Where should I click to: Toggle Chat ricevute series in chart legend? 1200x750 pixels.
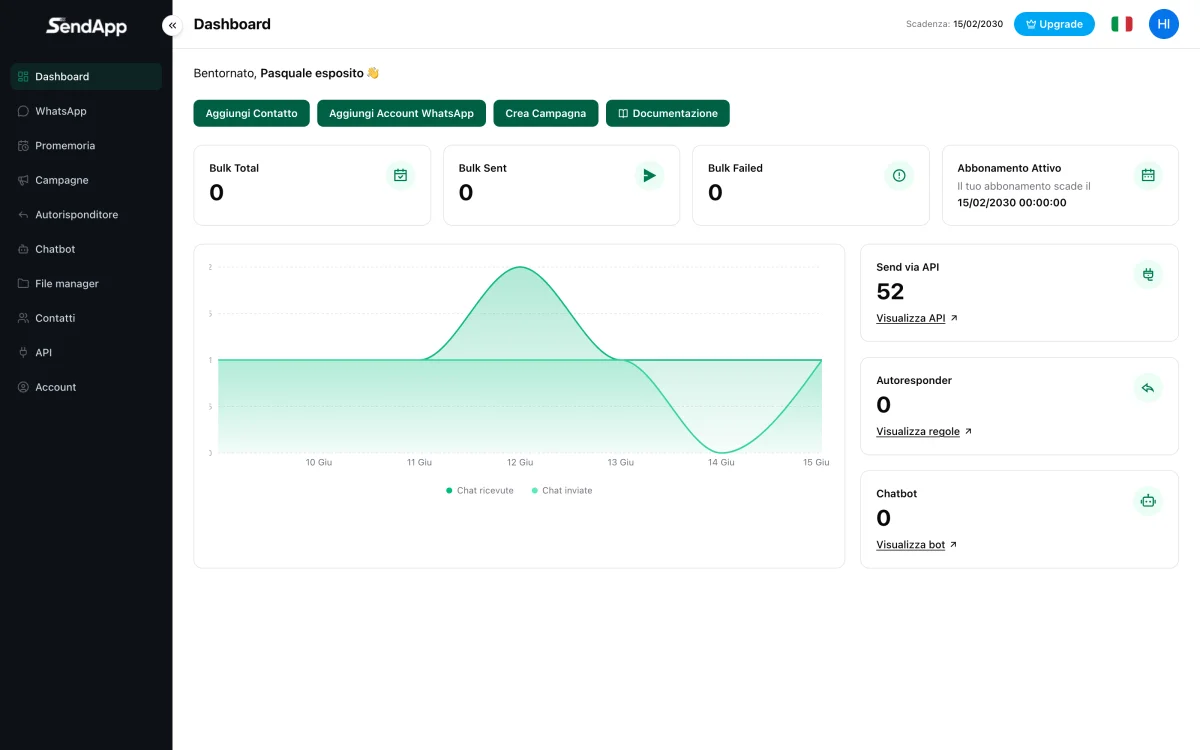(480, 491)
